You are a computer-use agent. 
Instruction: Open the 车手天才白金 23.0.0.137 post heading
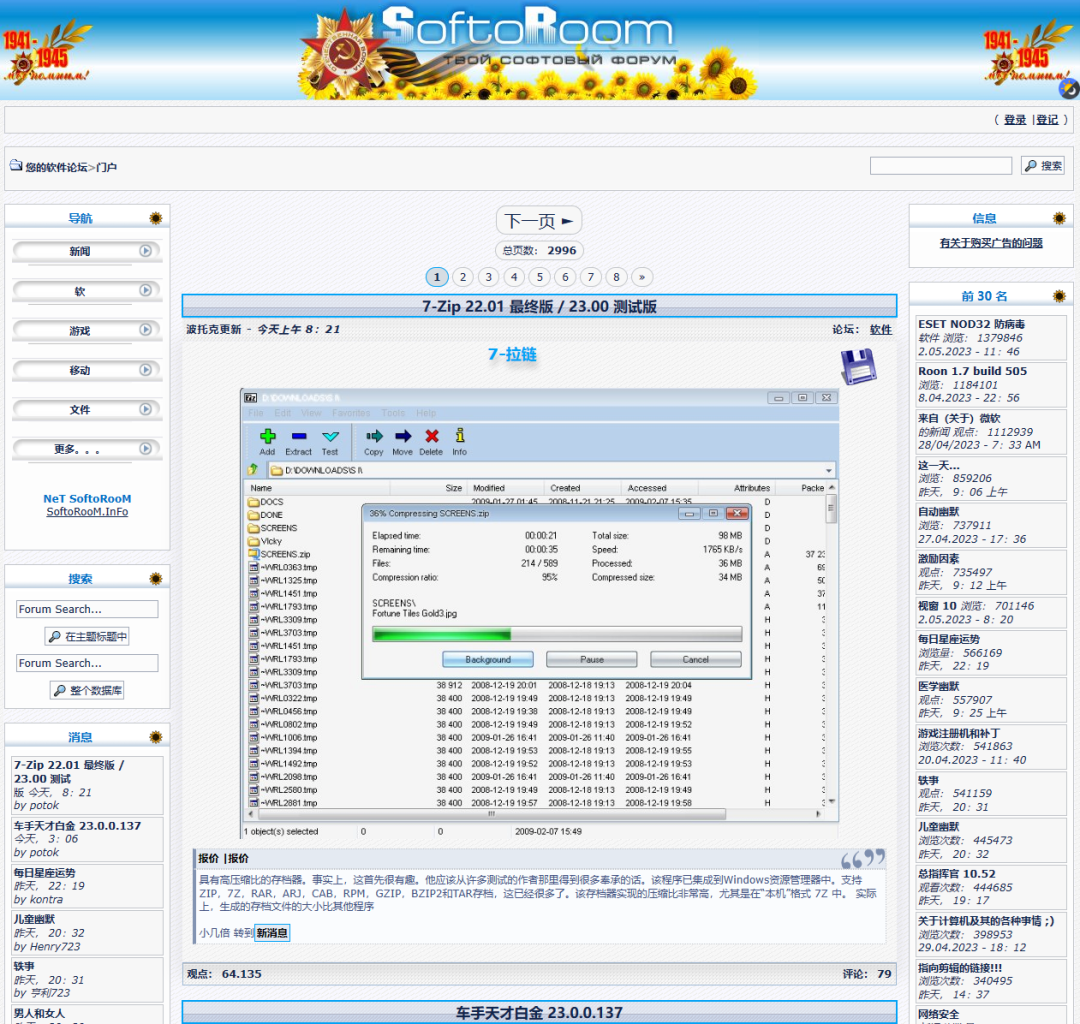pyautogui.click(x=539, y=1012)
